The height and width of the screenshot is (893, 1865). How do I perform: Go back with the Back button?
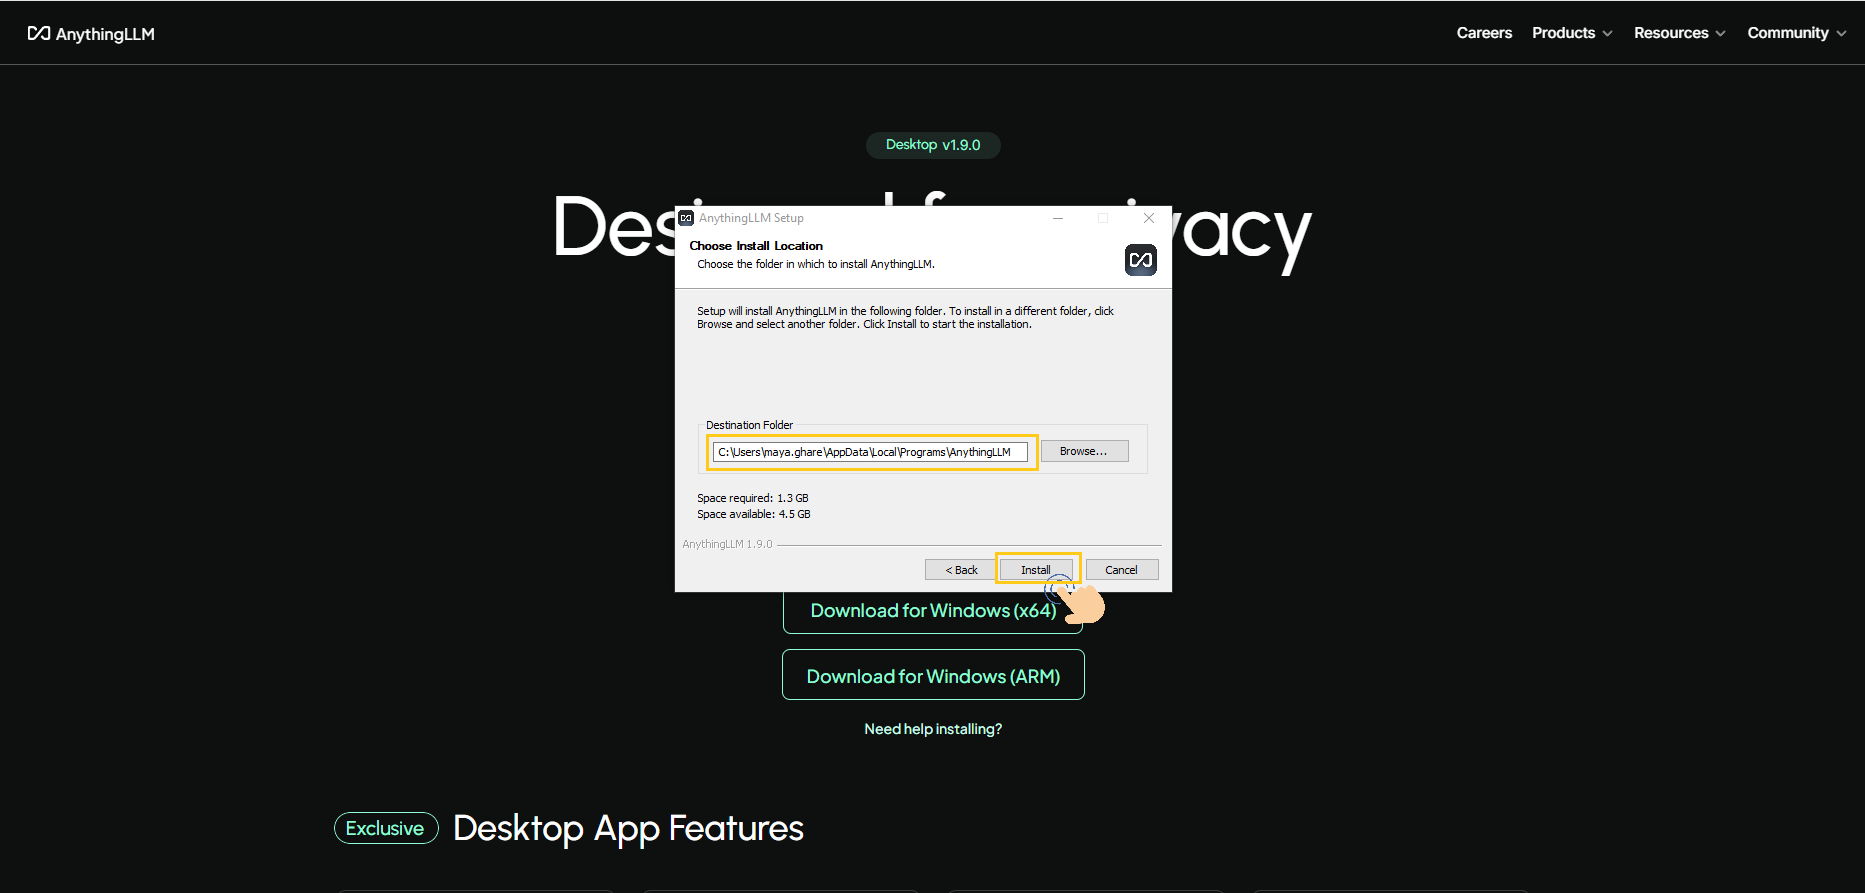coord(961,570)
